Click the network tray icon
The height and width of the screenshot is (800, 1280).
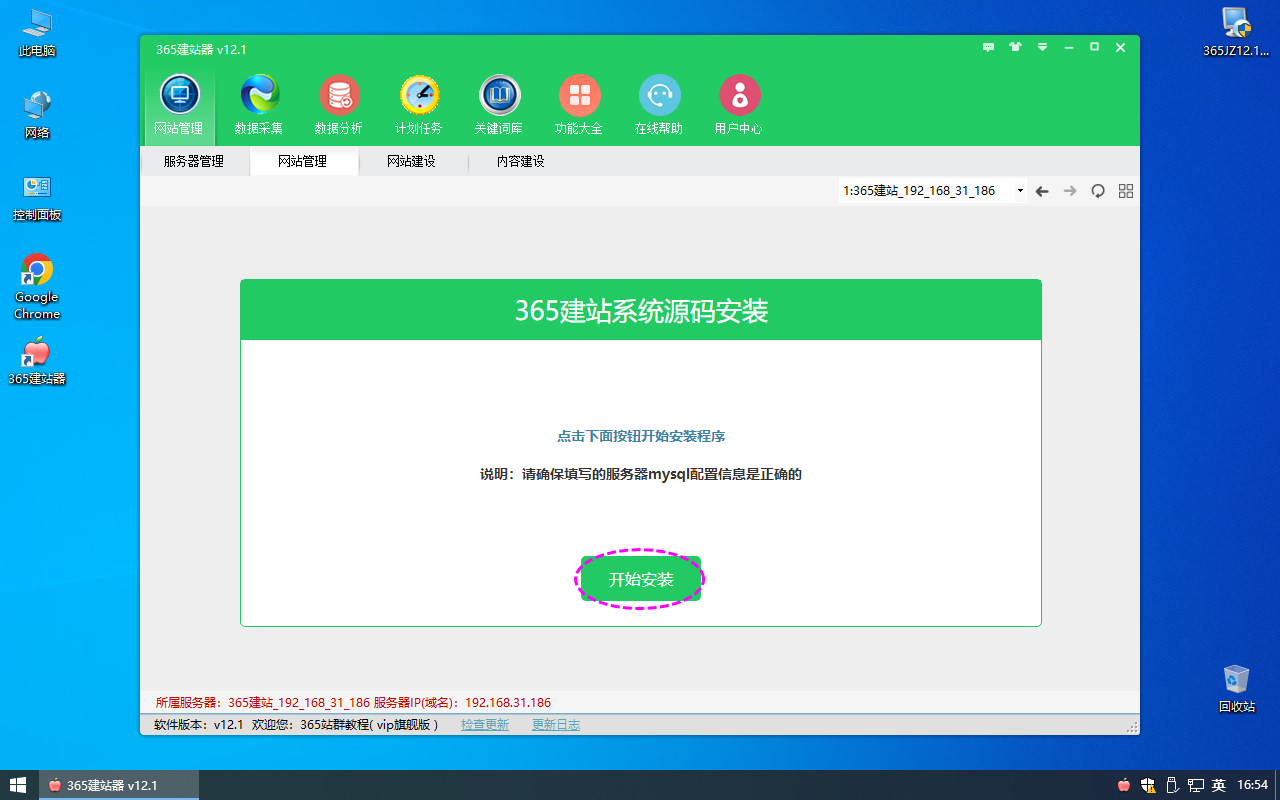pos(1195,785)
